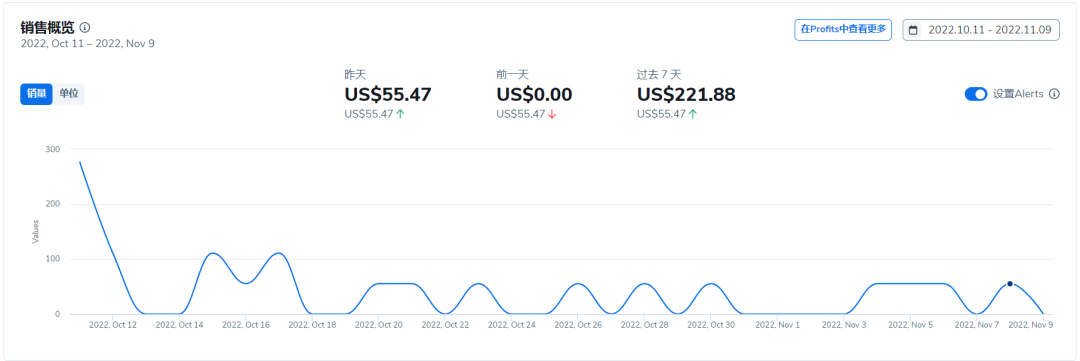Viewport: 1080px width, 361px height.
Task: Click the 2022, Nov 5 x-axis label
Action: tap(911, 324)
